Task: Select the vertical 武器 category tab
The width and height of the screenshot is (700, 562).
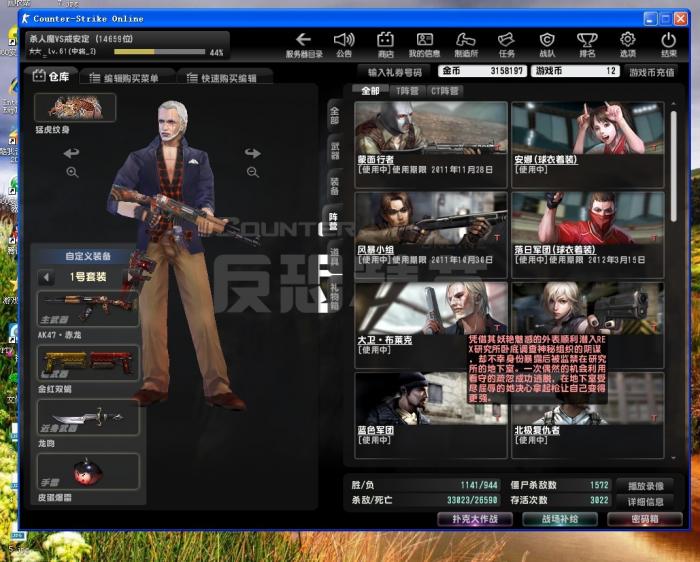Action: [334, 151]
